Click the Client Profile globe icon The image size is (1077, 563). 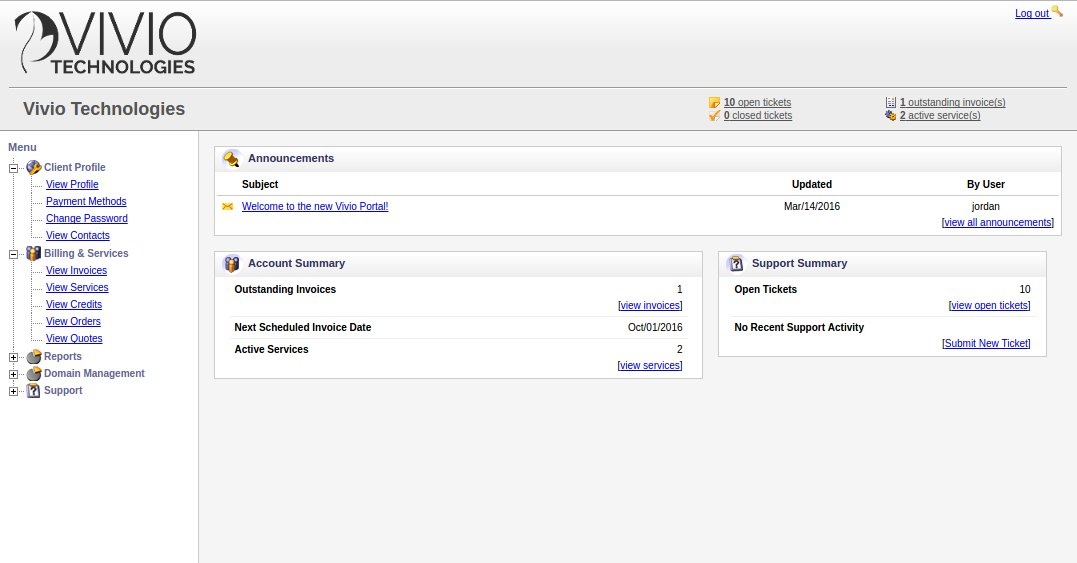(x=34, y=167)
